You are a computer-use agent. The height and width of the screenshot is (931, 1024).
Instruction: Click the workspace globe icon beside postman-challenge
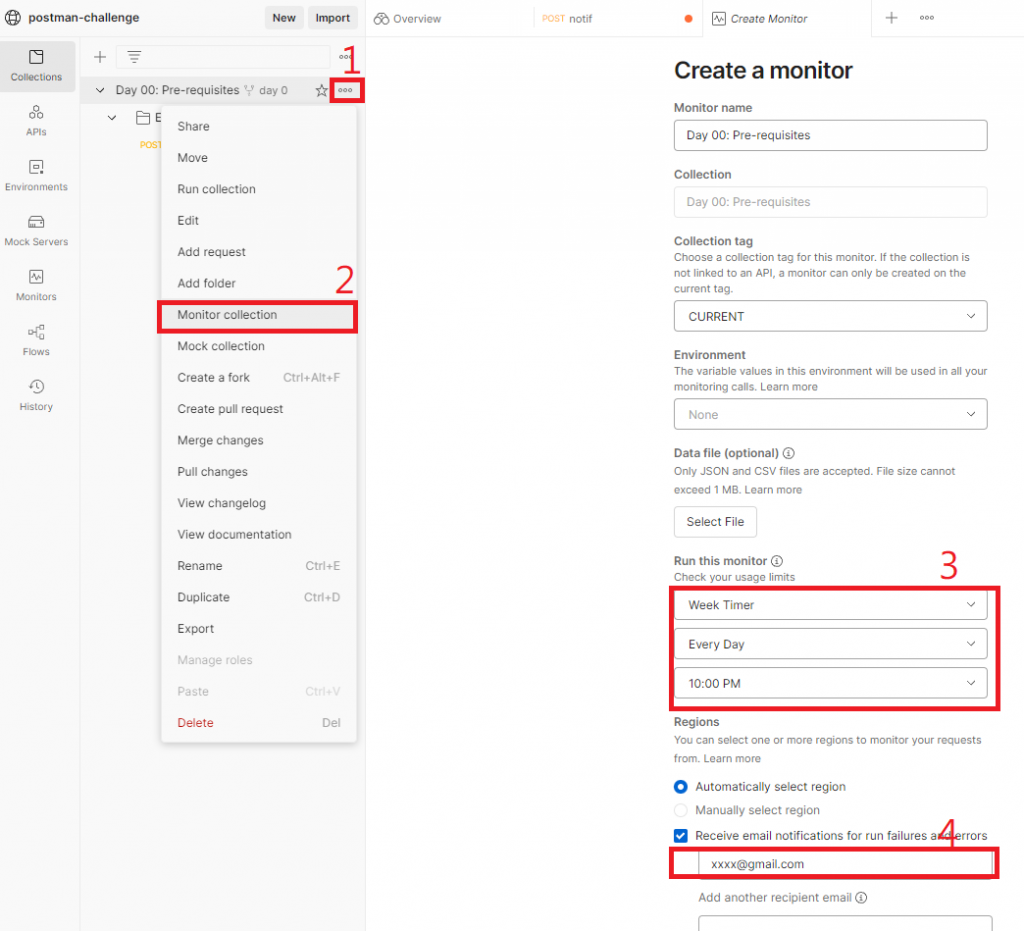click(x=13, y=18)
